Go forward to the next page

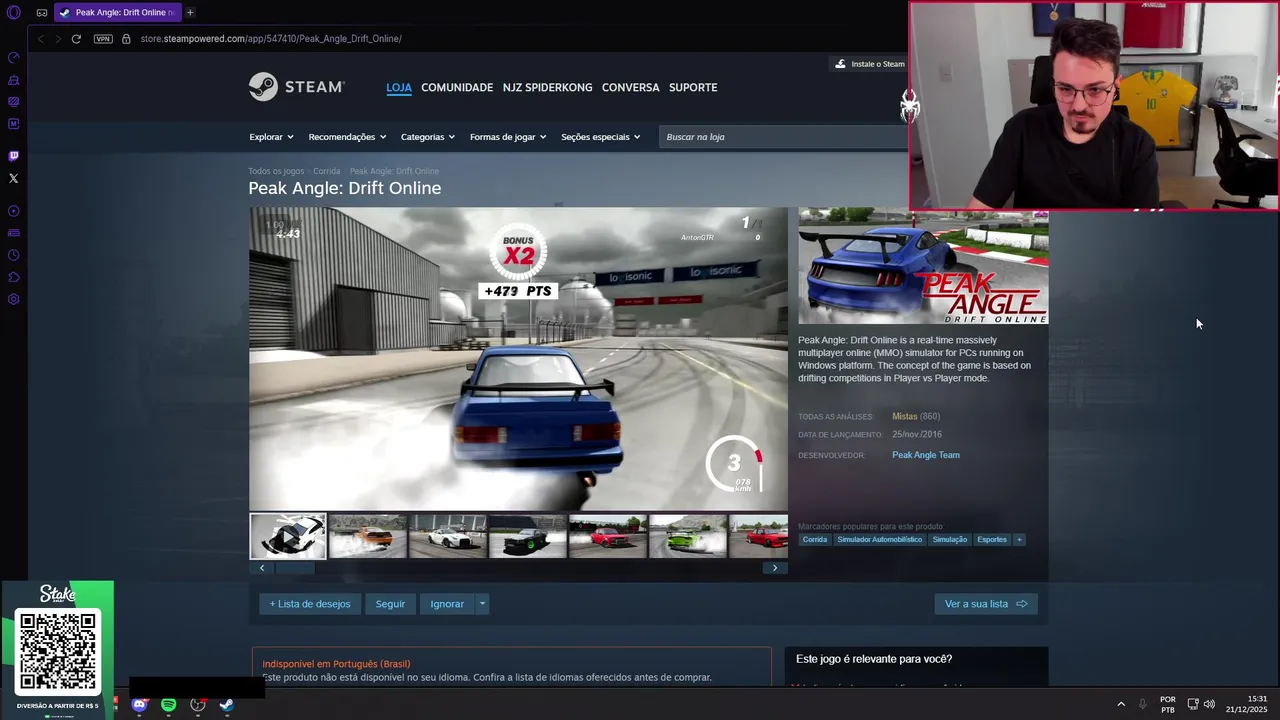point(58,39)
